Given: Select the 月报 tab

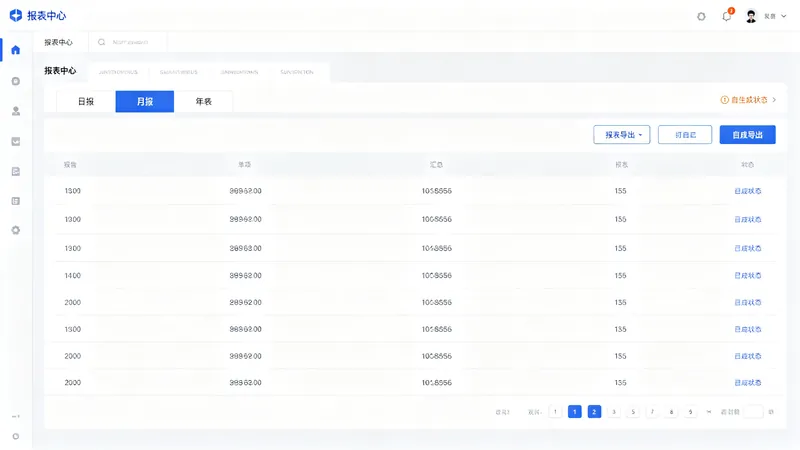Looking at the screenshot, I should click(x=145, y=102).
